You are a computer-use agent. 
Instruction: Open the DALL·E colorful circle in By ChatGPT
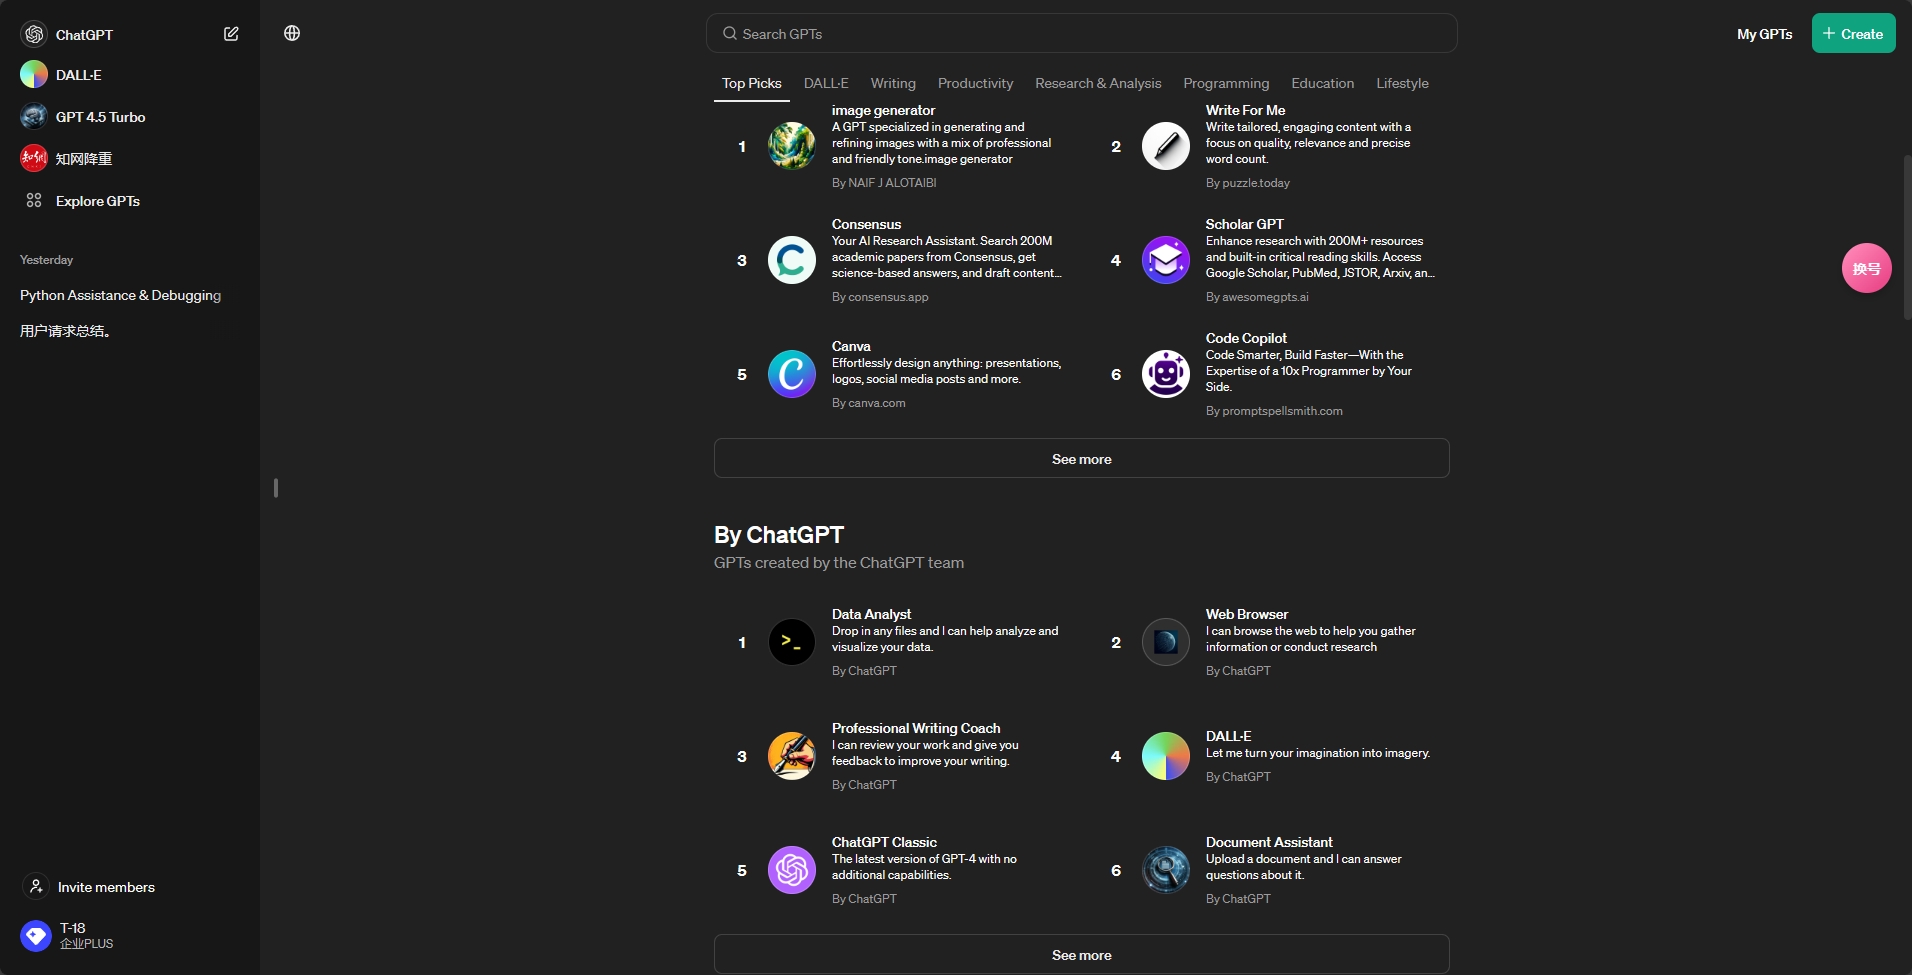1166,756
